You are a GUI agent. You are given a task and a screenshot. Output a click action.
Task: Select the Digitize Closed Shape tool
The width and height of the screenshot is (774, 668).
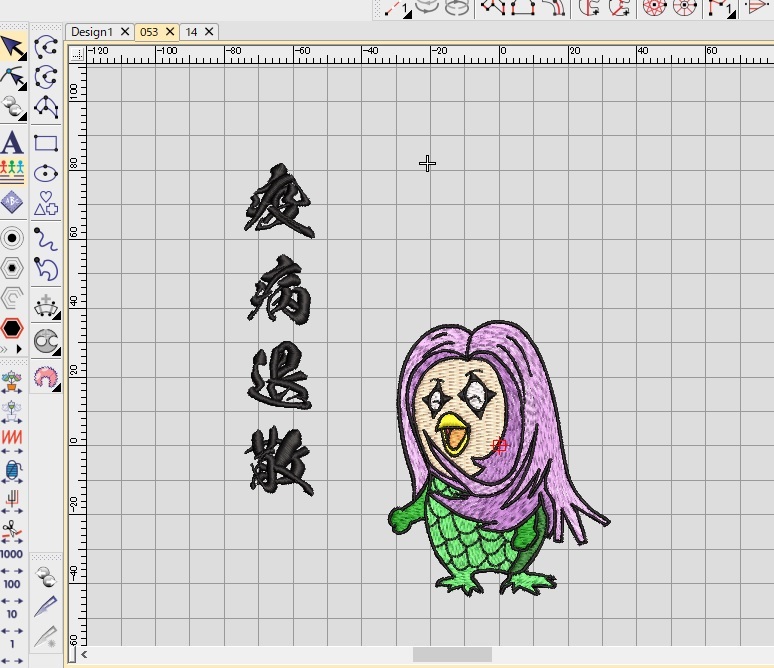(46, 78)
